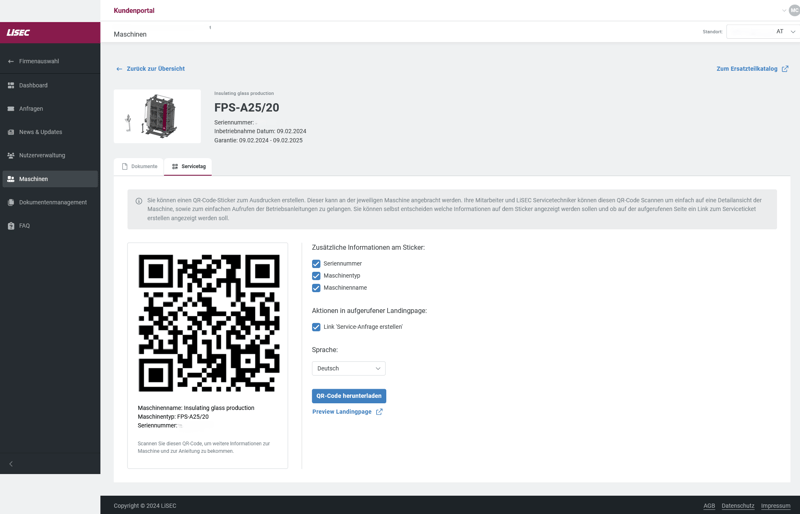Click the external link icon beside Ersatzteilkatalog

click(785, 69)
